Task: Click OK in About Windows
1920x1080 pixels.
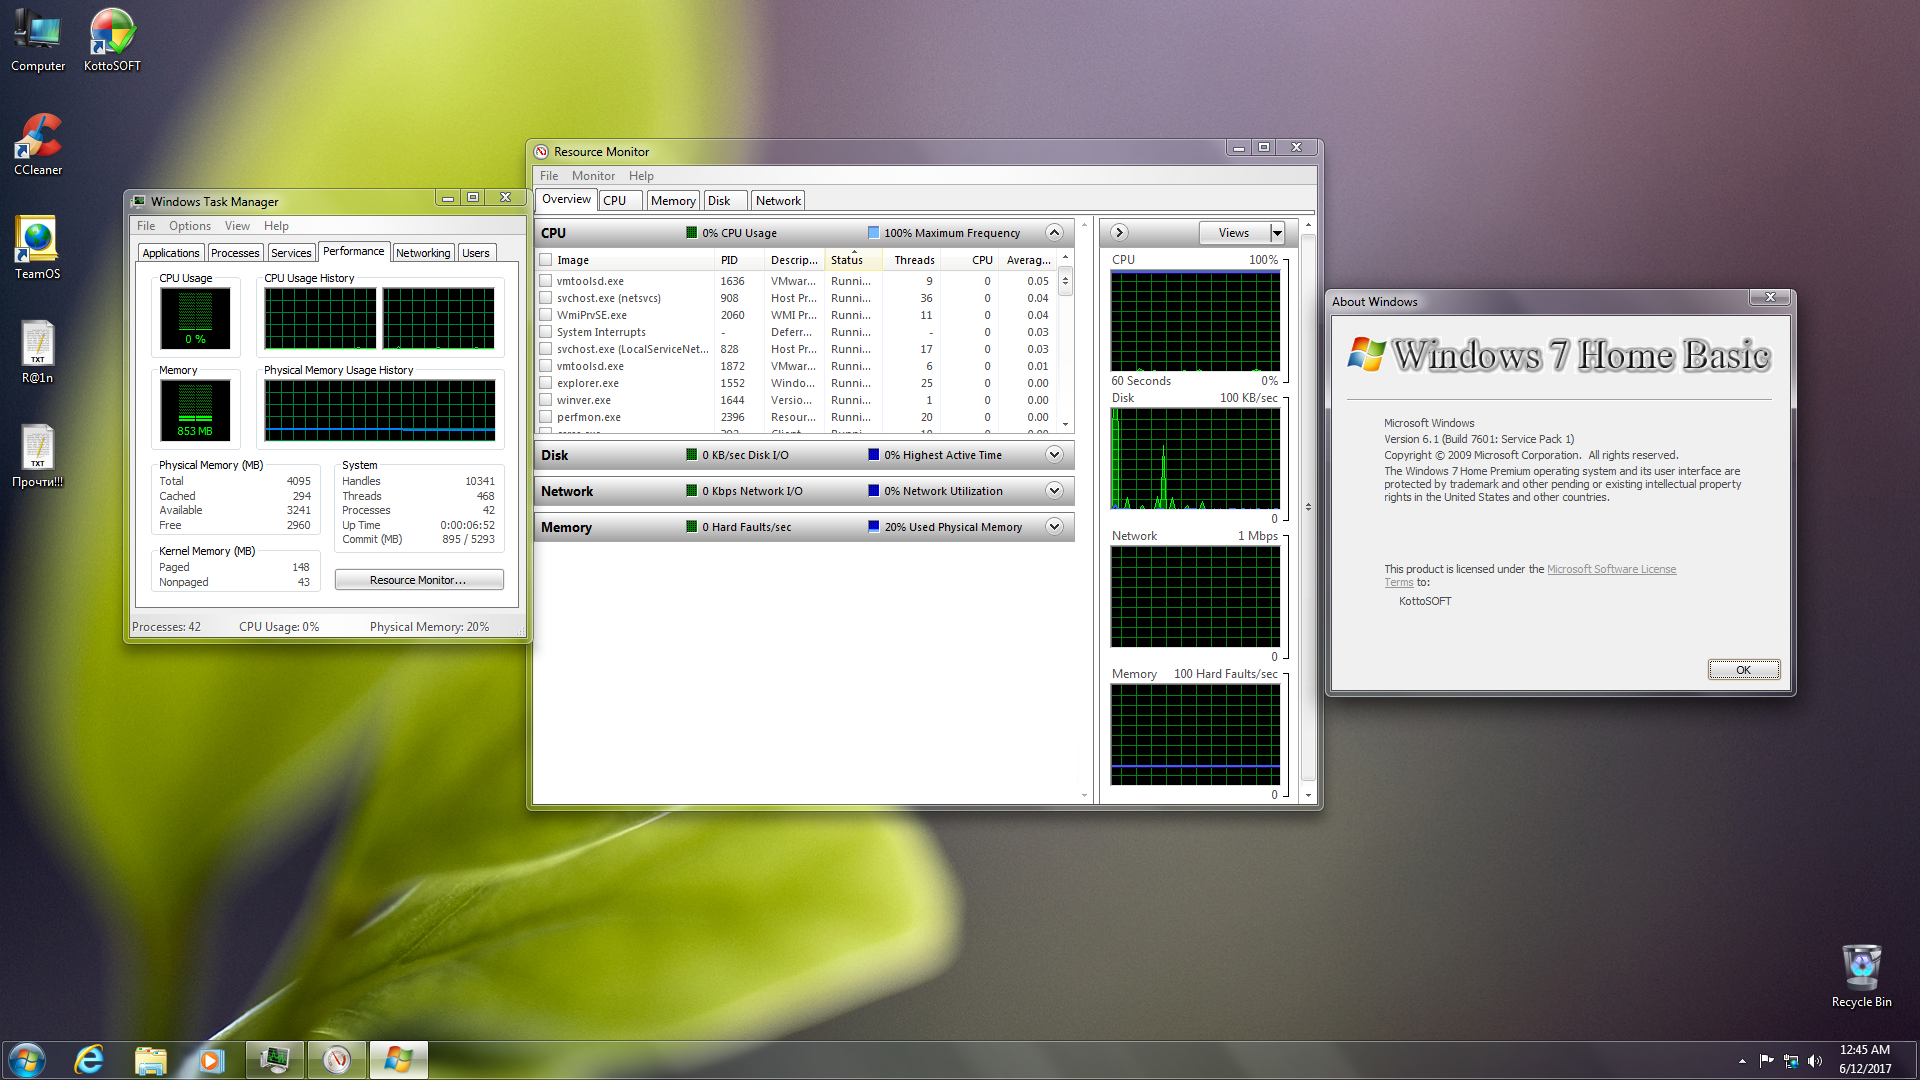Action: (x=1743, y=670)
